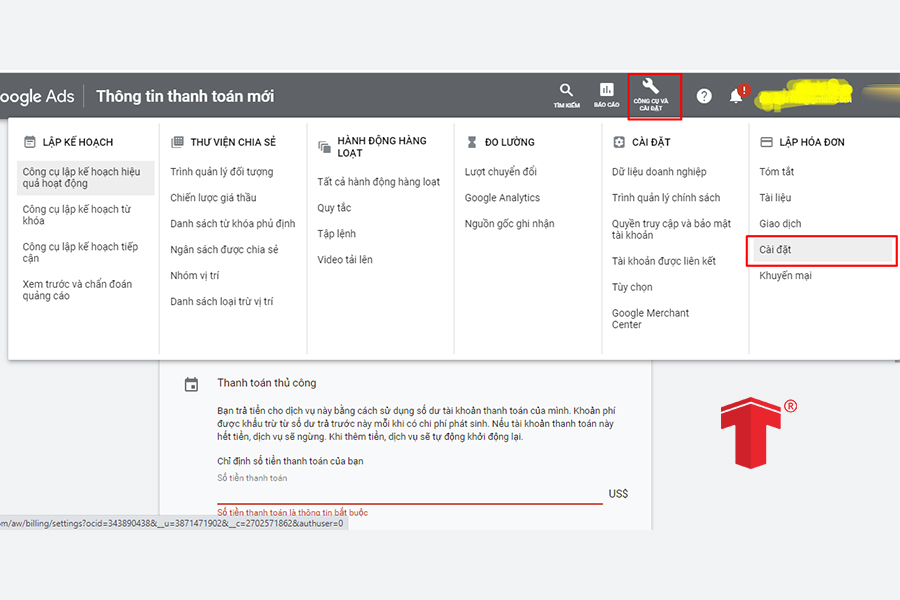Open Trình quản lý đối tượng
The image size is (900, 600).
(222, 172)
